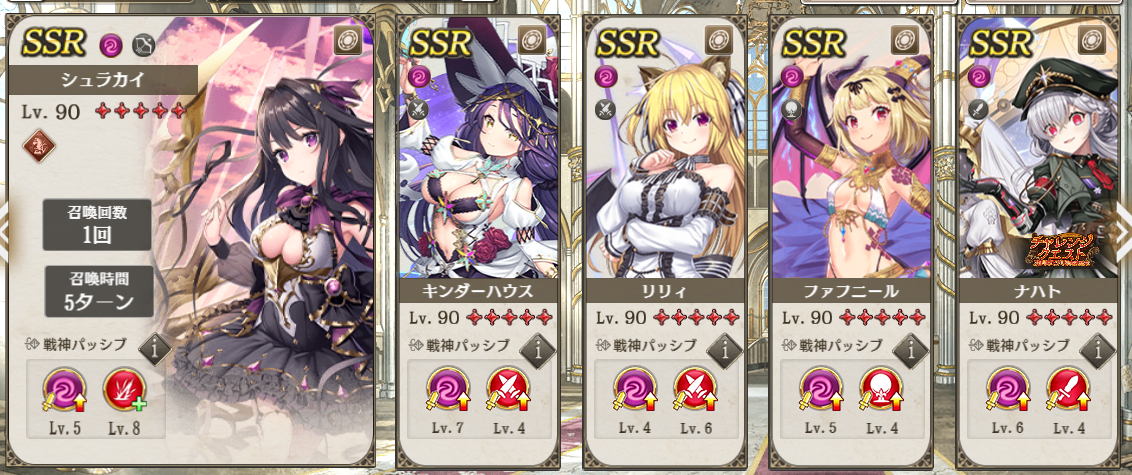This screenshot has width=1132, height=475.
Task: Click the 召喚回数 1回 summon count box
Action: [97, 225]
